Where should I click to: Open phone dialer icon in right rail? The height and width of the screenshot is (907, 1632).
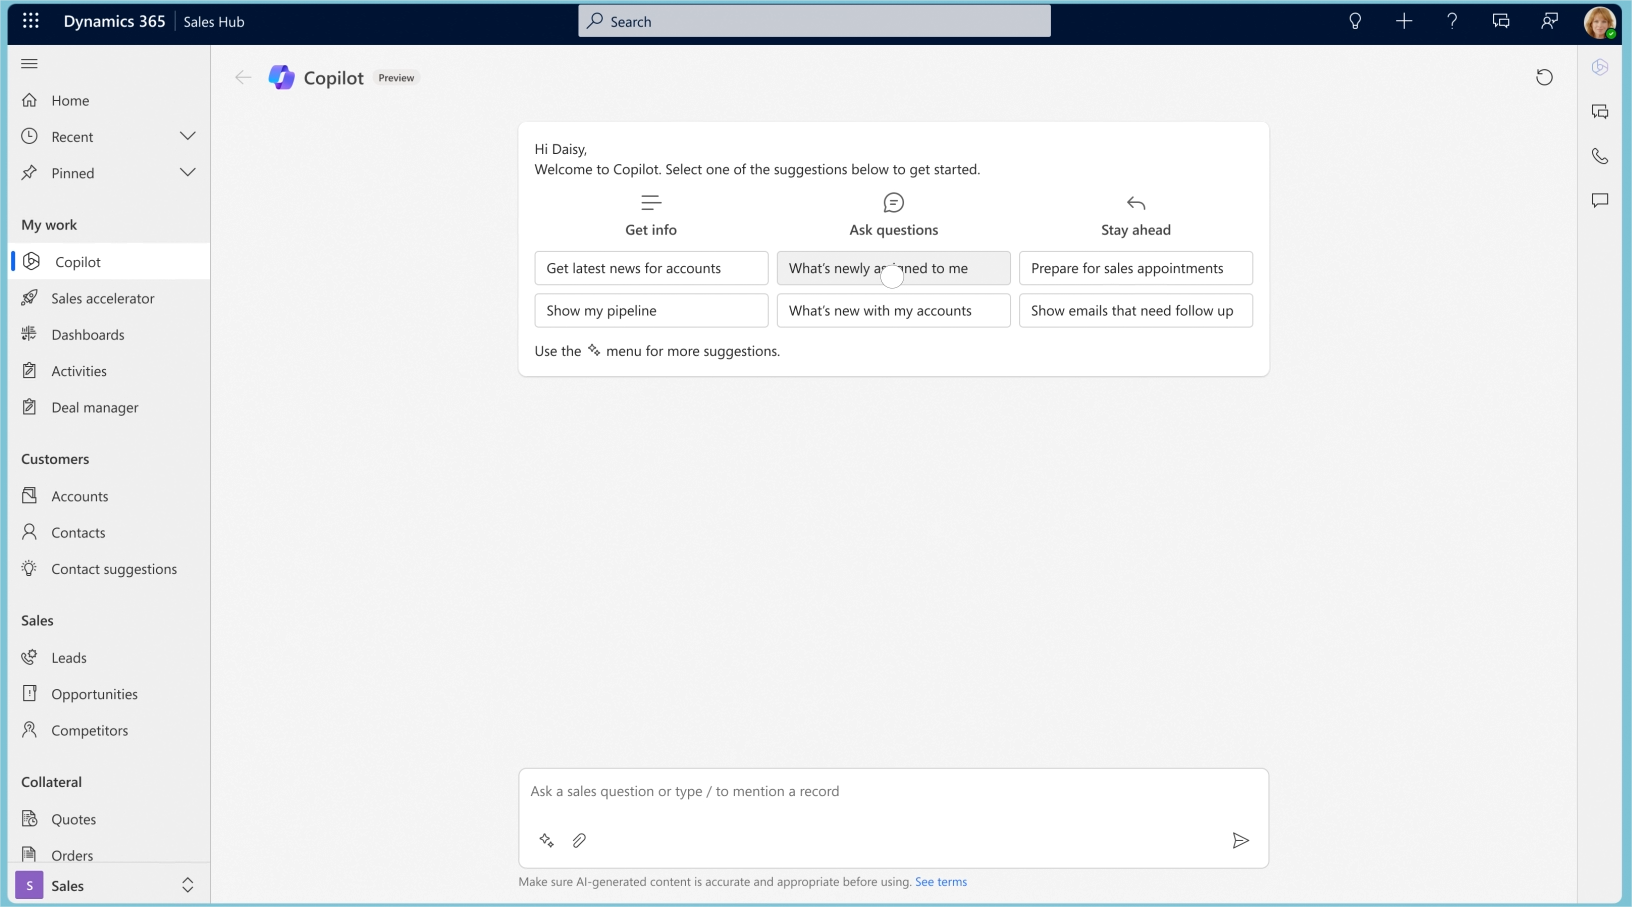[x=1600, y=156]
